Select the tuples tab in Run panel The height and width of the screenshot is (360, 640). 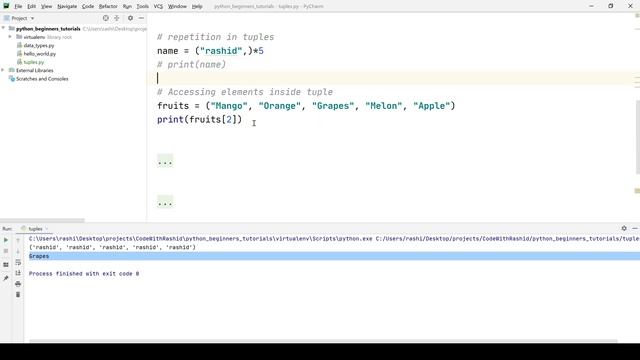pyautogui.click(x=35, y=229)
